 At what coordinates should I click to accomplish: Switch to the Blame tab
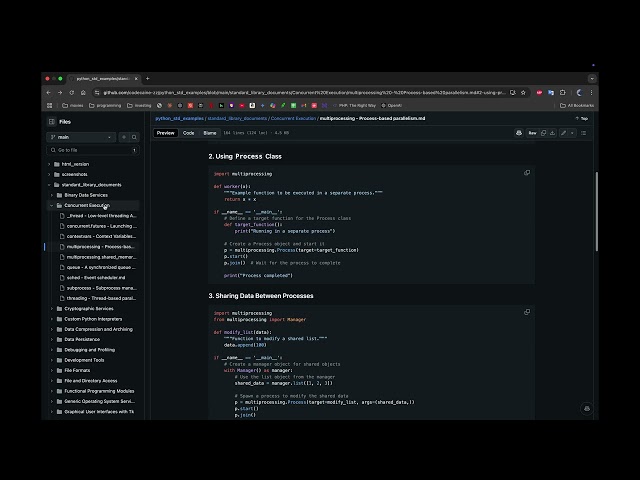210,133
